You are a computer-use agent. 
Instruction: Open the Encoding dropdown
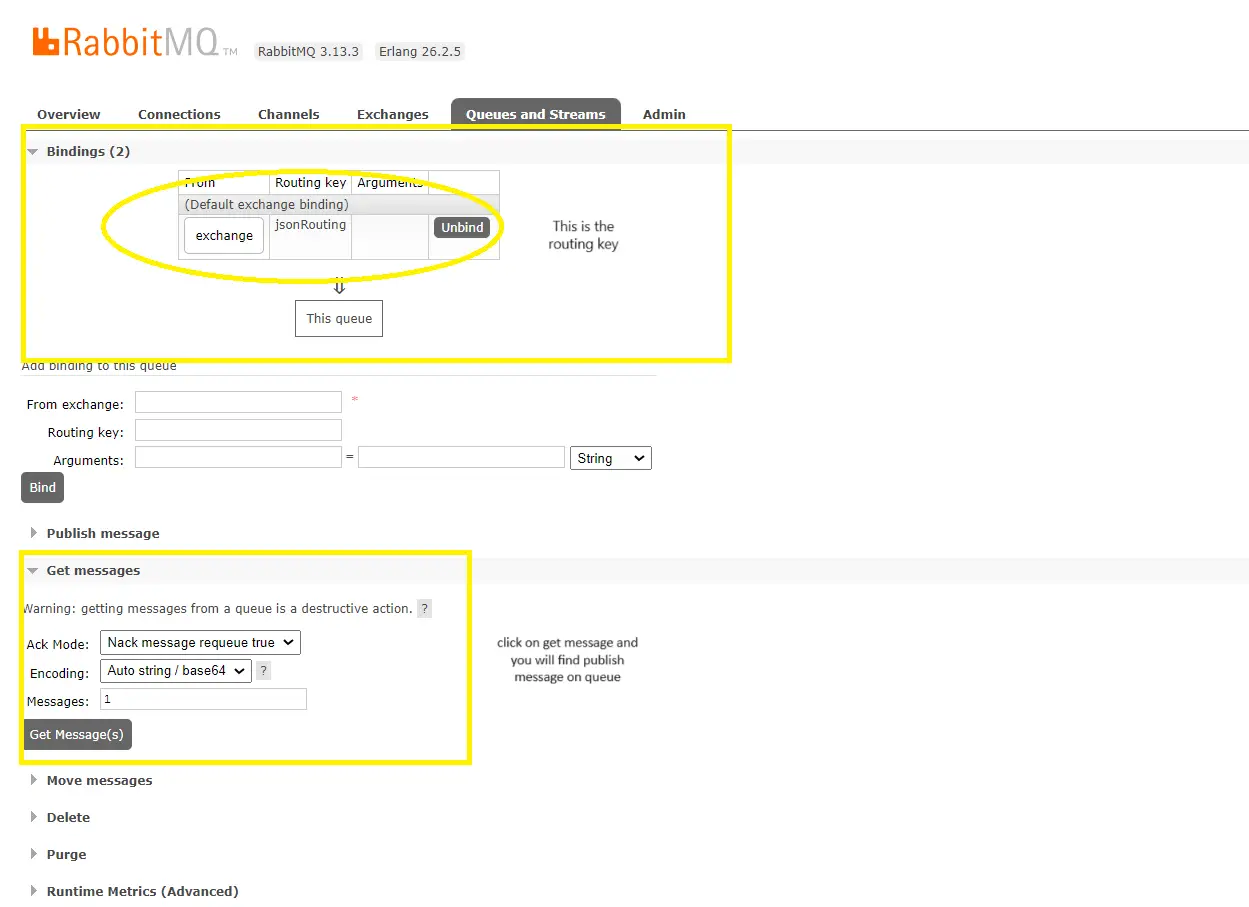click(x=176, y=671)
